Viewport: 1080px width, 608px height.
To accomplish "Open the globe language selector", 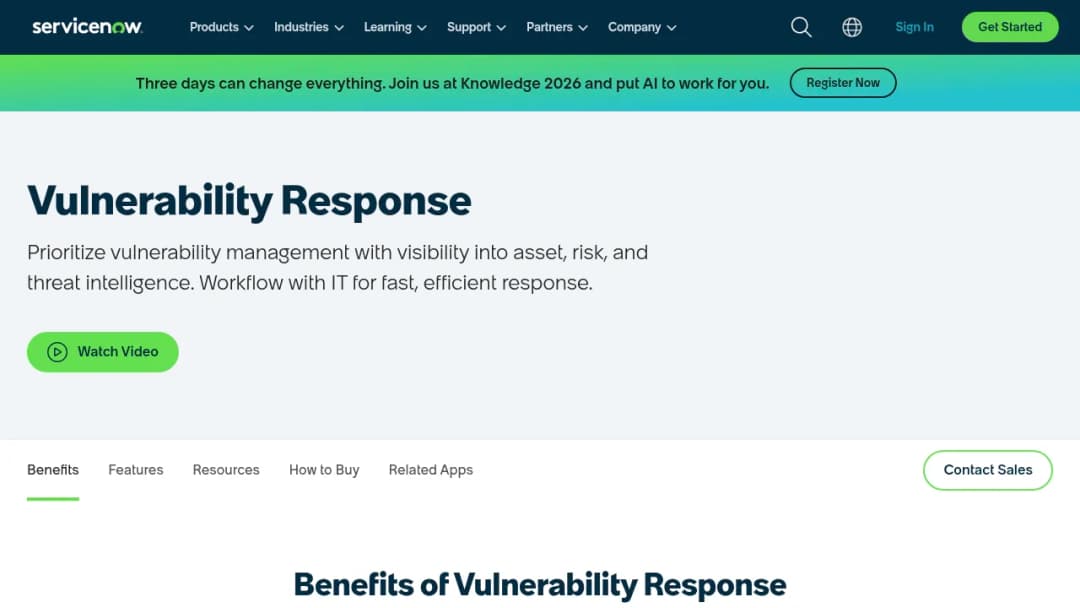I will (x=852, y=27).
